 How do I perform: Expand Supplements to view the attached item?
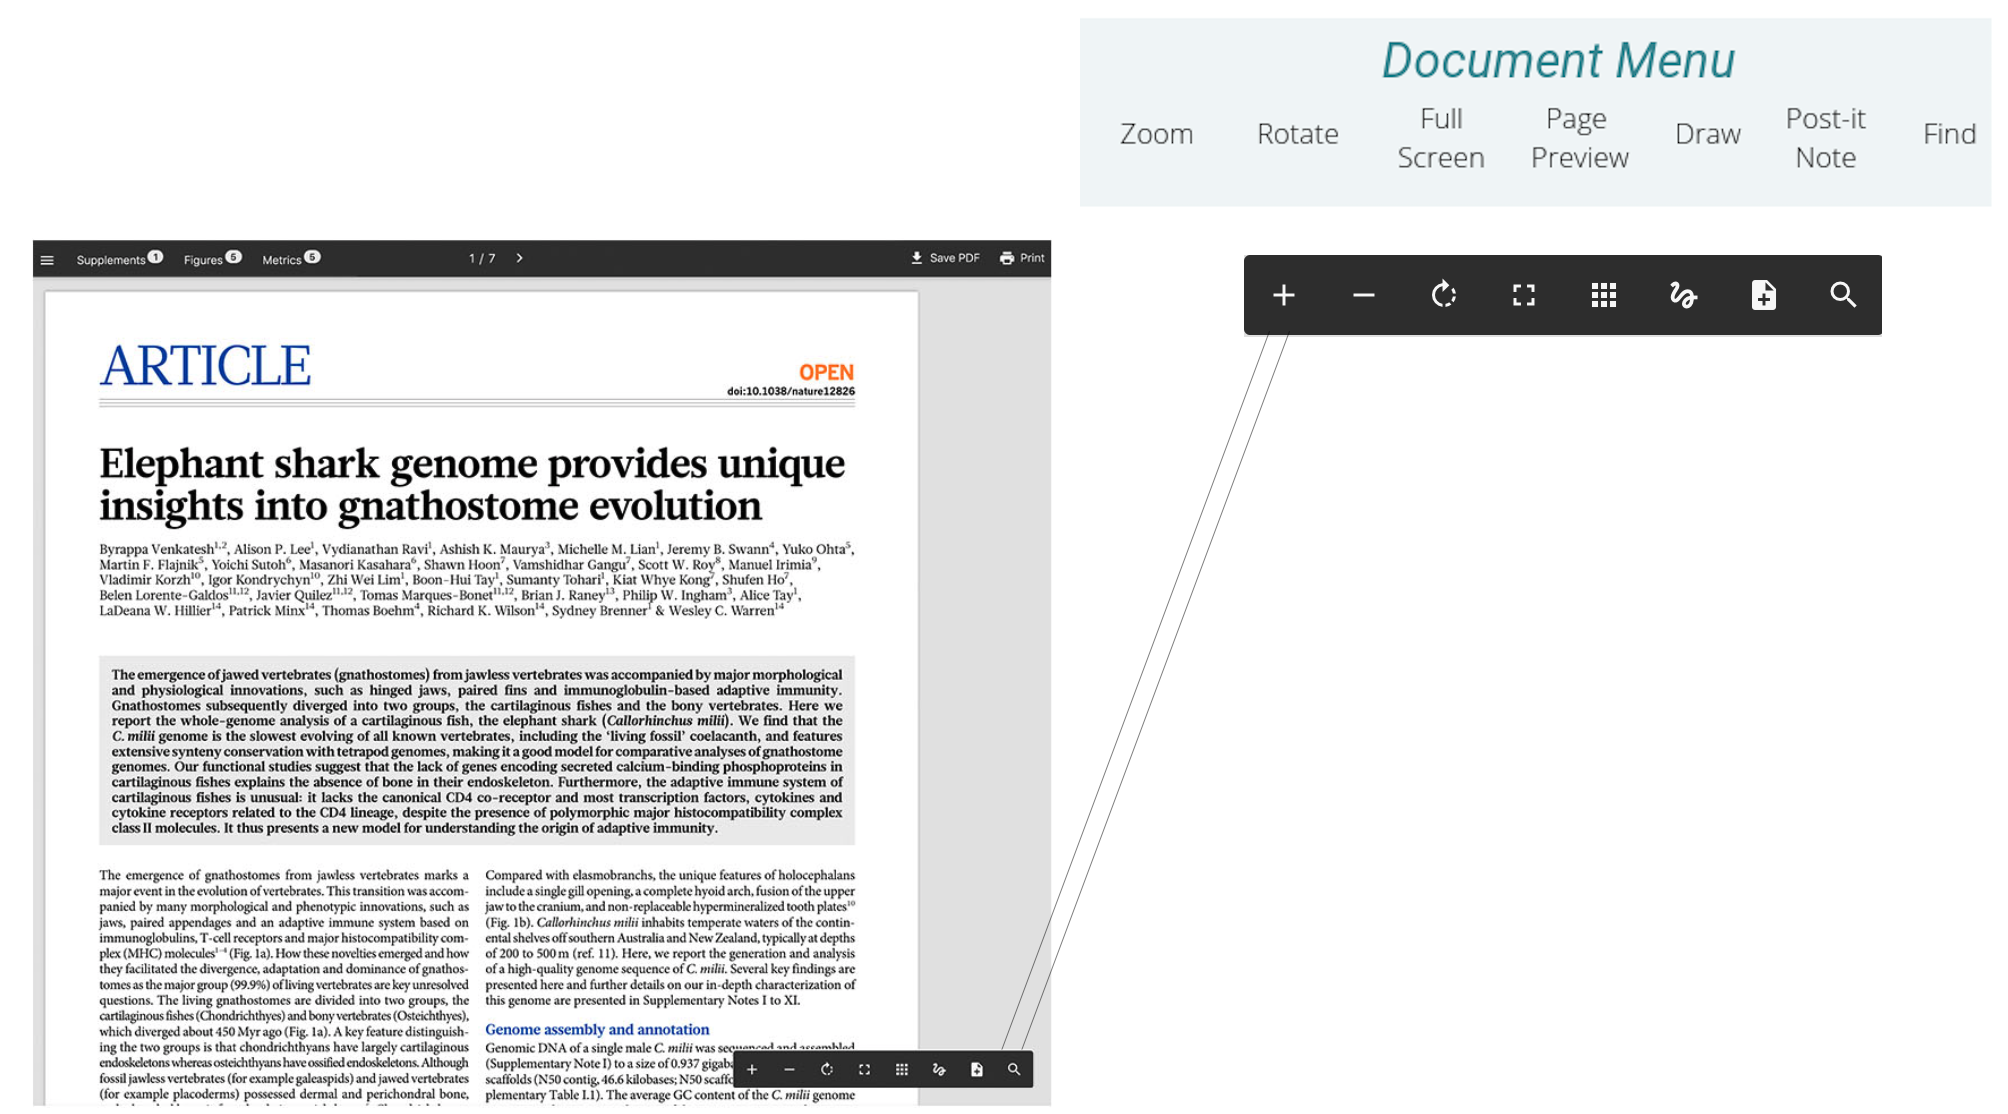(x=113, y=259)
